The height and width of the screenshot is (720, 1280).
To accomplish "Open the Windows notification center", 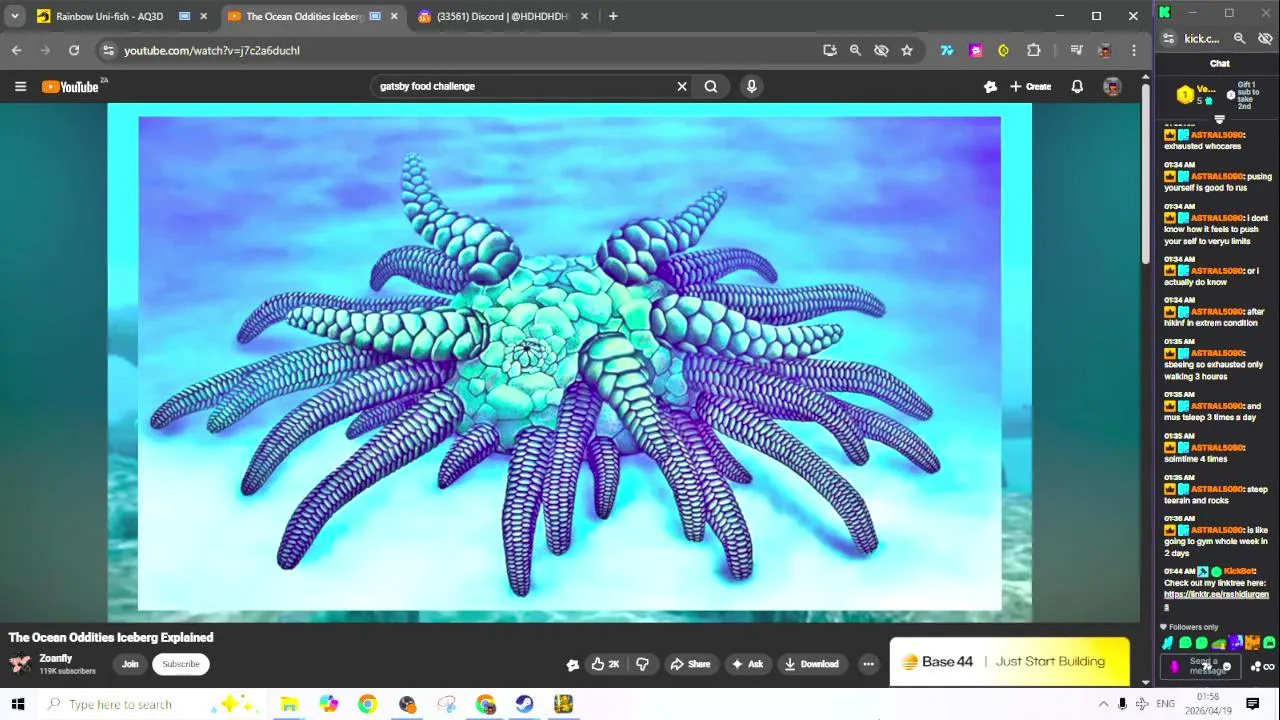I will pos(1252,704).
